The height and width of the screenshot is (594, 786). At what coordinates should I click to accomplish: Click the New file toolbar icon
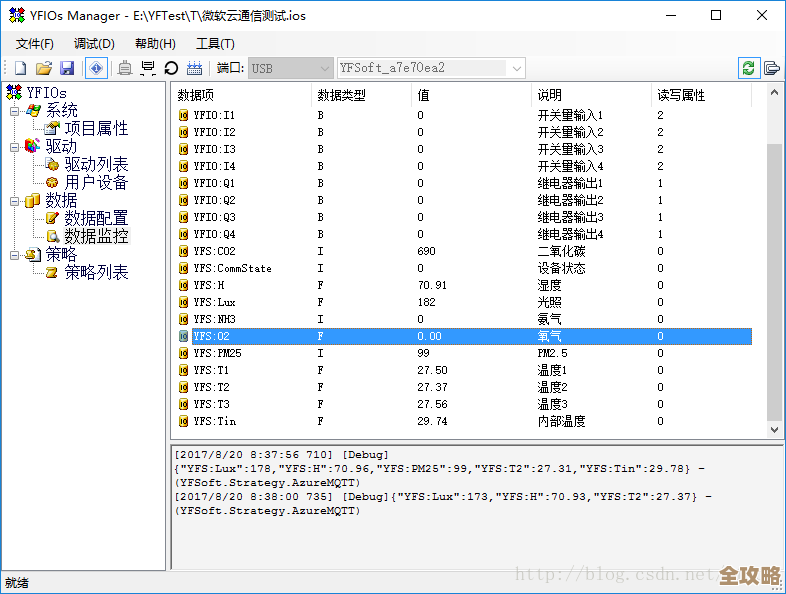[x=21, y=68]
